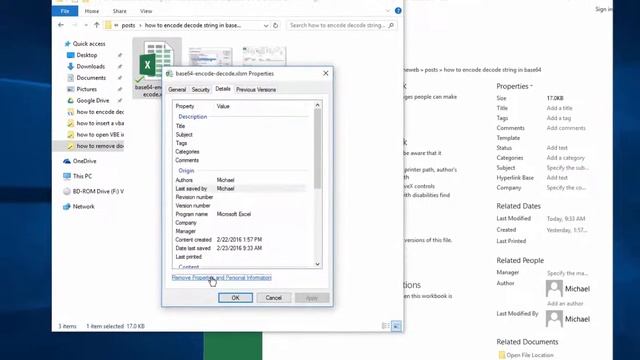Screen dimensions: 640x360
Task: Open Downloads in navigation pane
Action: click(x=90, y=67)
